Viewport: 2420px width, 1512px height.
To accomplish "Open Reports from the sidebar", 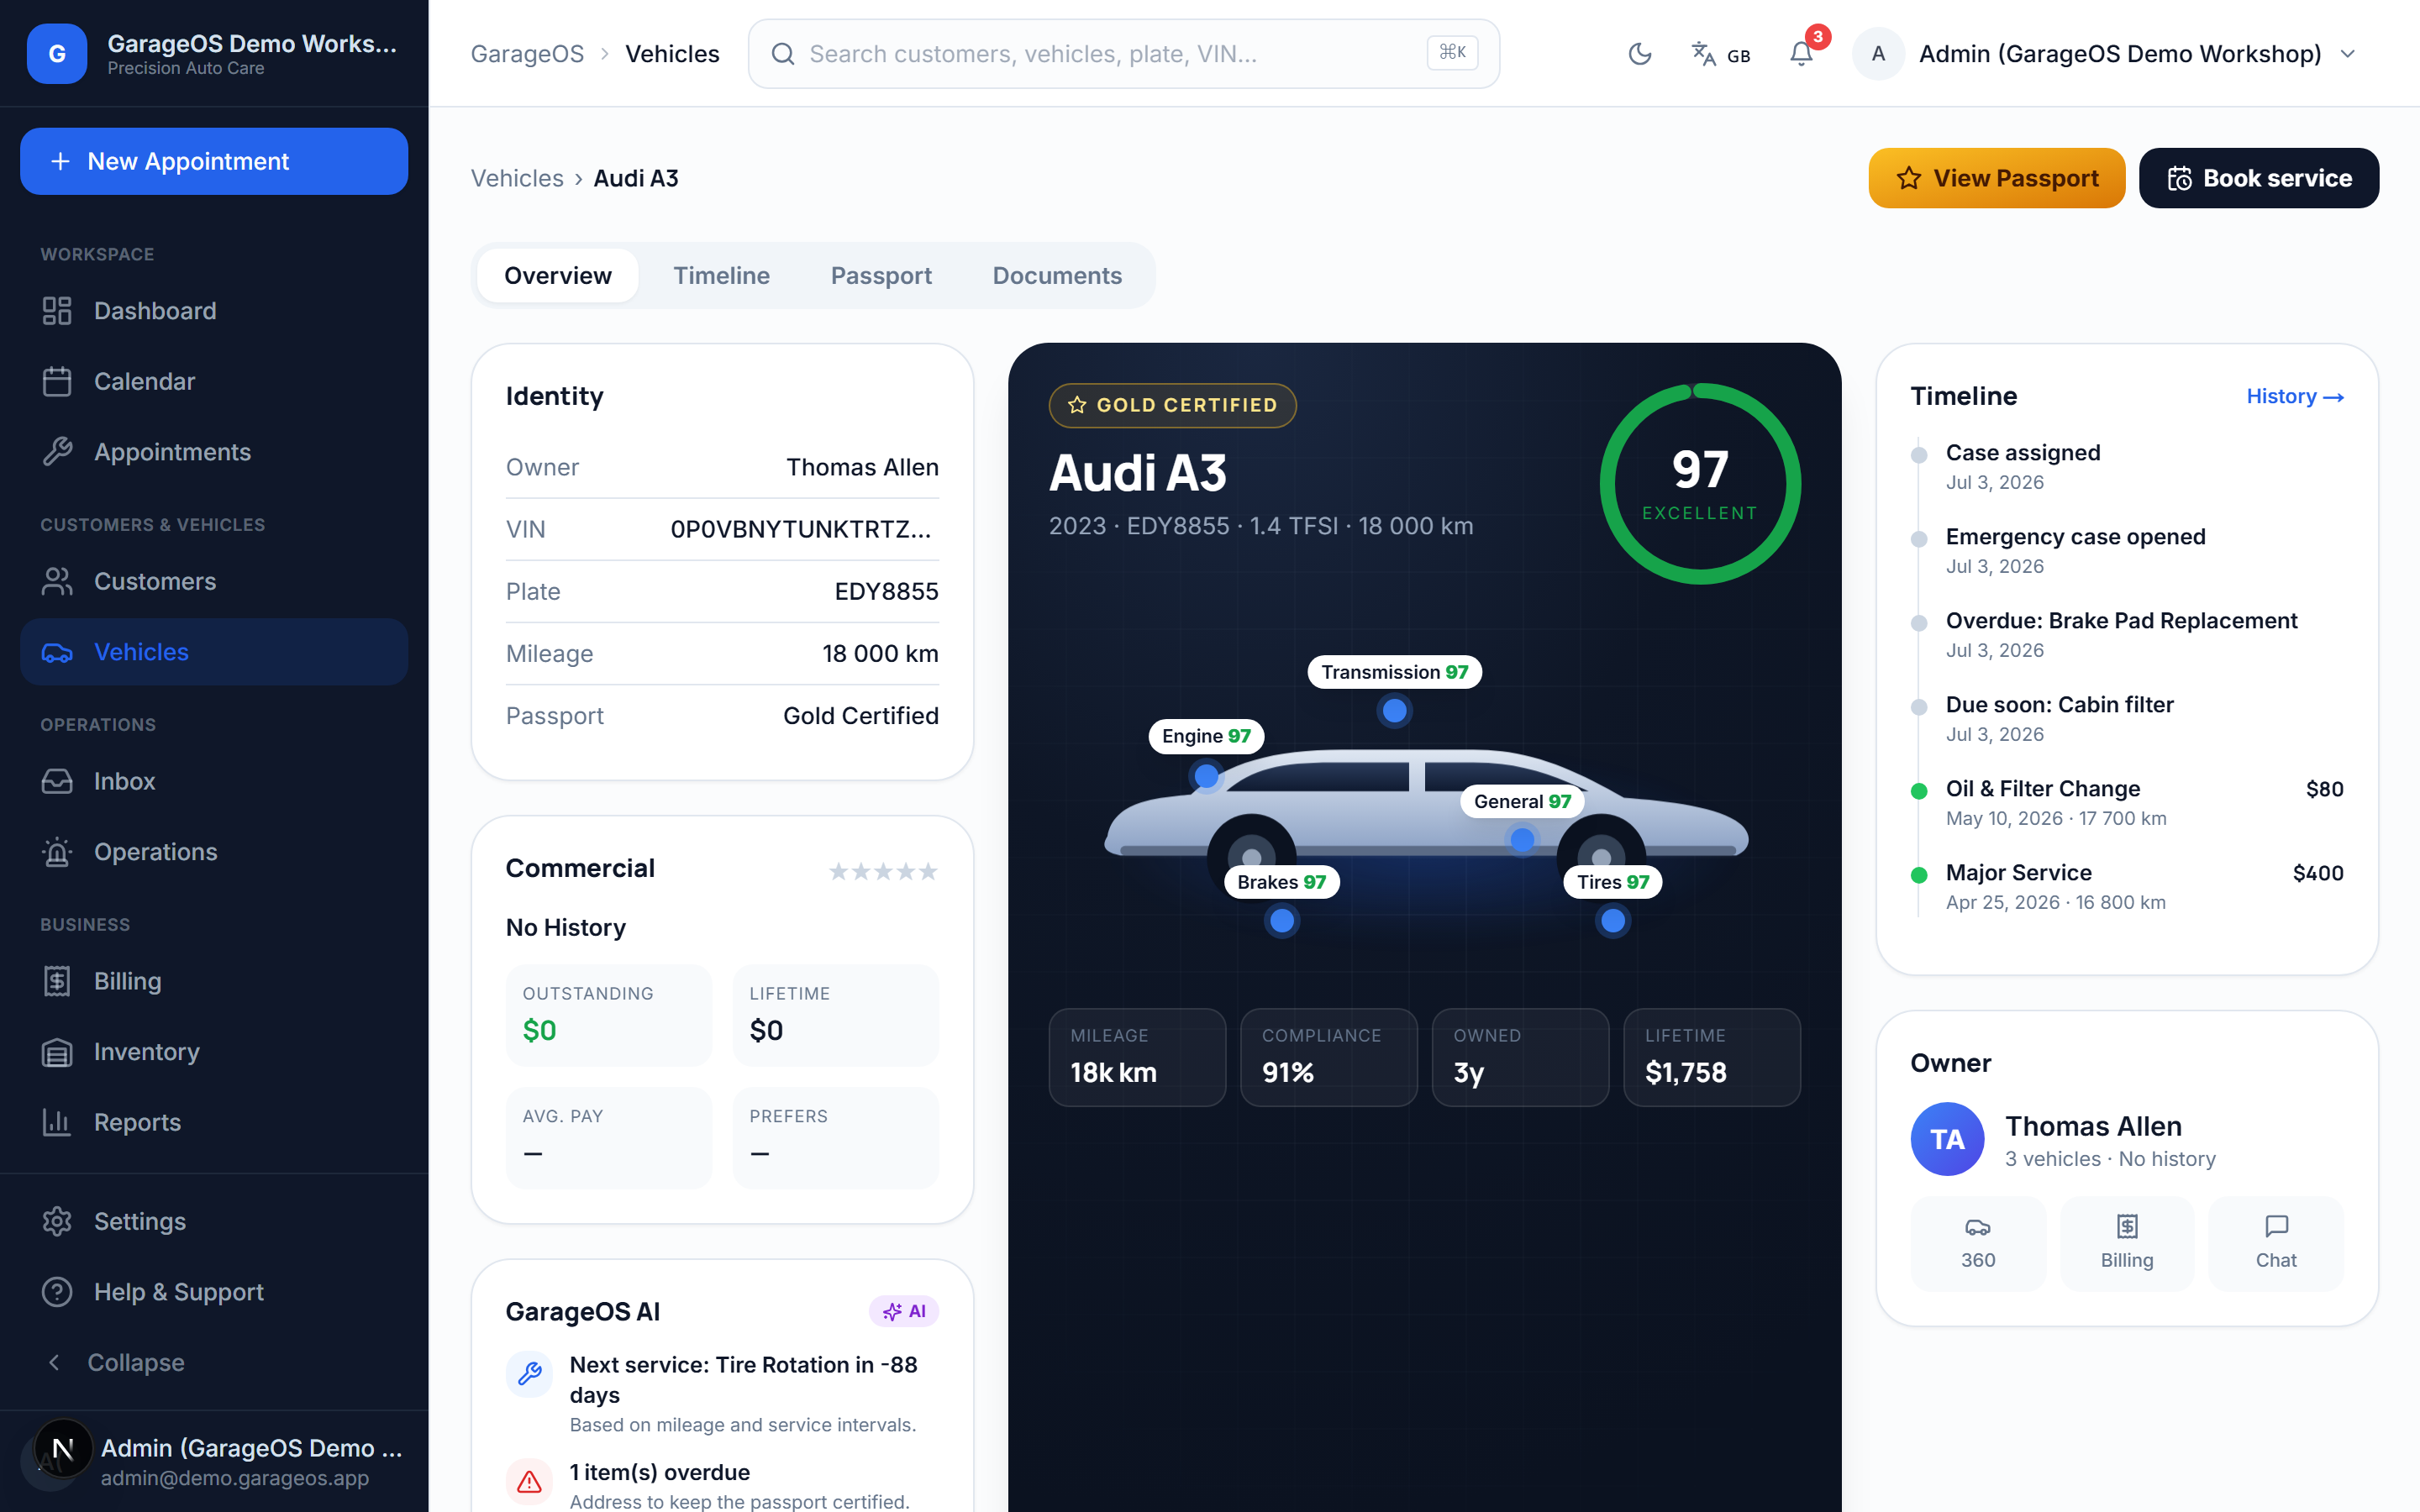I will 213,1122.
